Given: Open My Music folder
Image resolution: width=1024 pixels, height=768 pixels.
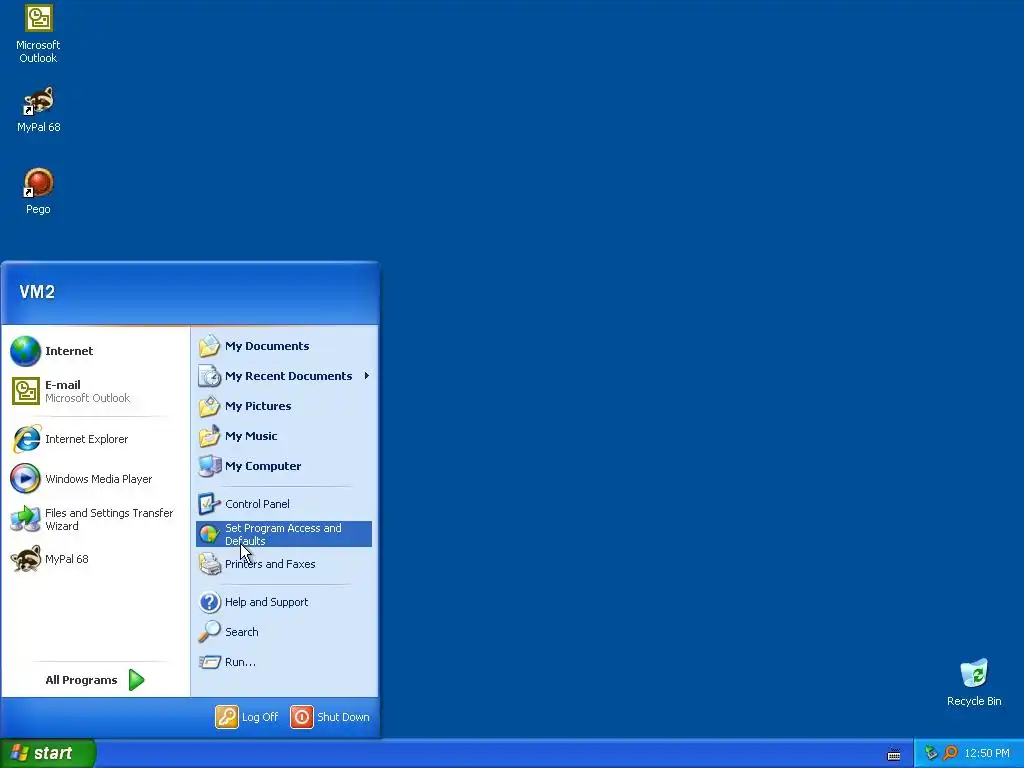Looking at the screenshot, I should pos(284,436).
